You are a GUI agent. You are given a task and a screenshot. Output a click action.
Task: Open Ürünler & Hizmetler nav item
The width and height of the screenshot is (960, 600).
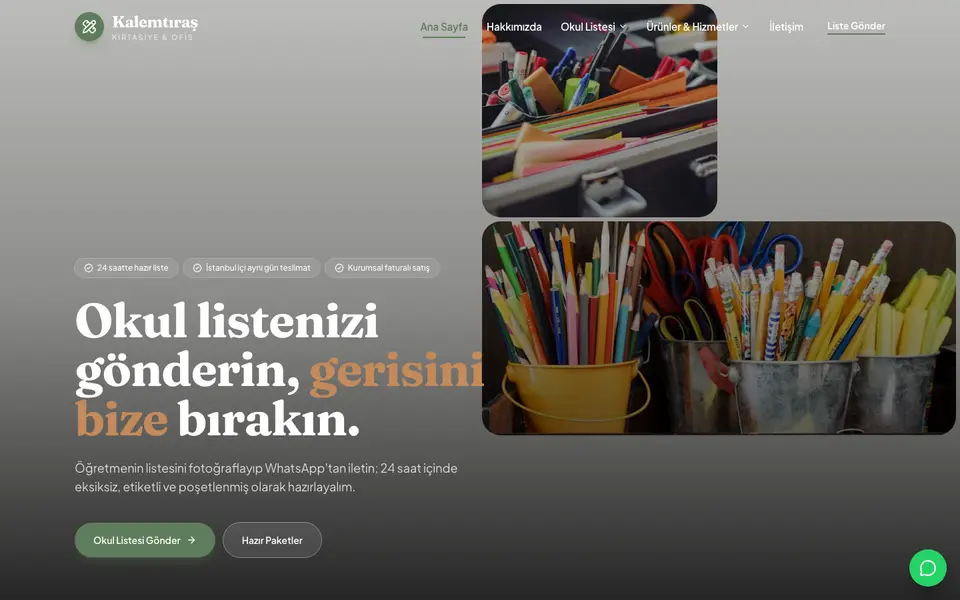(x=692, y=27)
